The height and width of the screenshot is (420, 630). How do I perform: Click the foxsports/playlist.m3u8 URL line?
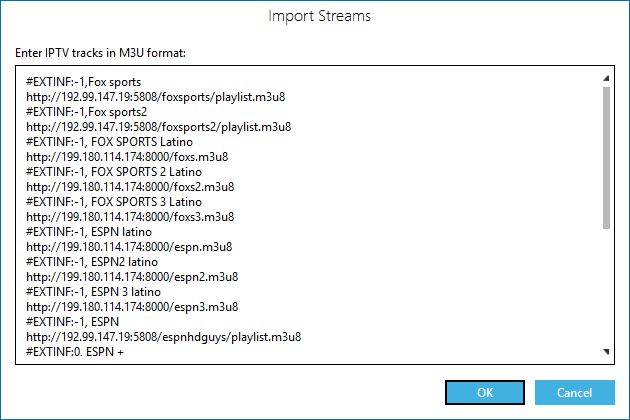[155, 97]
